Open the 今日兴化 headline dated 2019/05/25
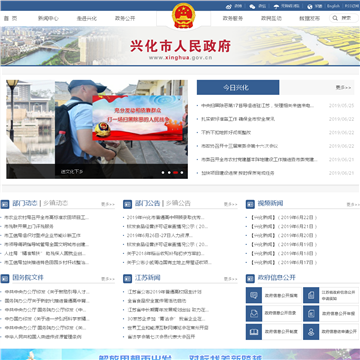The image size is (360, 360). [x=257, y=106]
